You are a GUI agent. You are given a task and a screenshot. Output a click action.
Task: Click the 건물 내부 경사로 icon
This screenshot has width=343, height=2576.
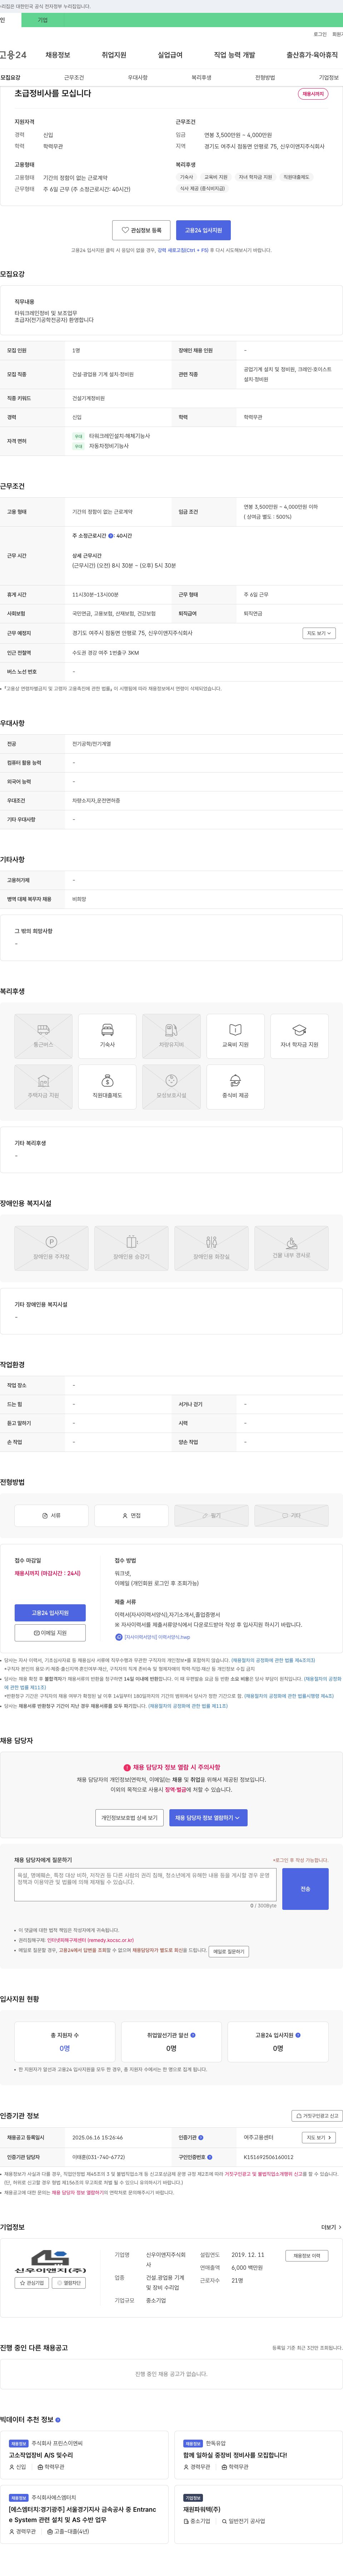point(291,1248)
